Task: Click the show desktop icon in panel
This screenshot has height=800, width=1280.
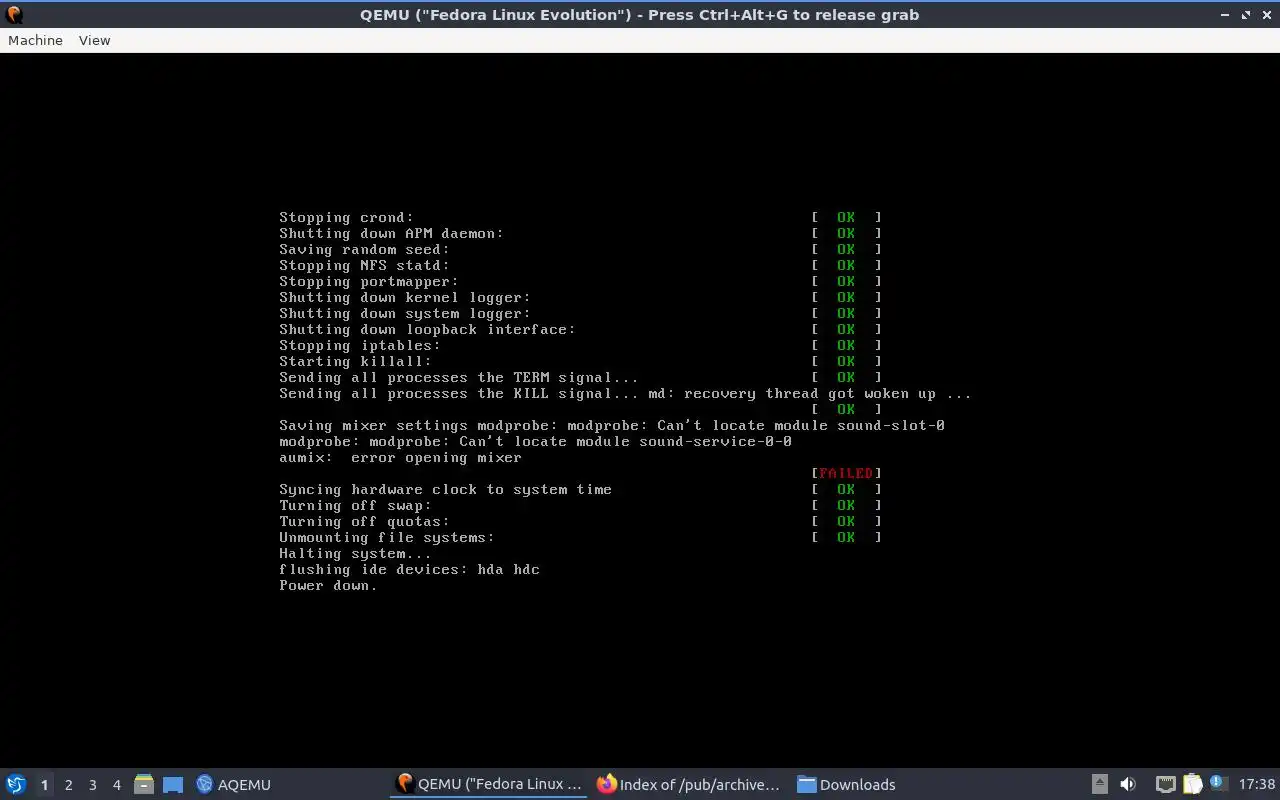Action: tap(173, 785)
